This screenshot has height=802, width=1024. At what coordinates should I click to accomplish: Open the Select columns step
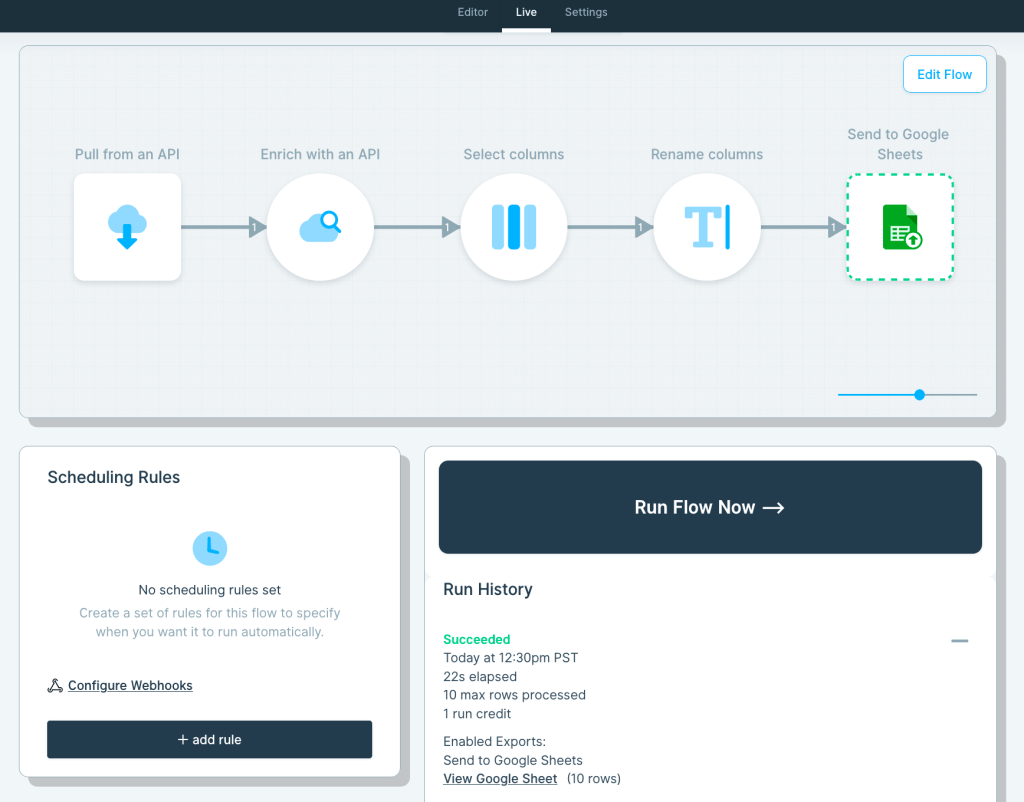pos(513,227)
